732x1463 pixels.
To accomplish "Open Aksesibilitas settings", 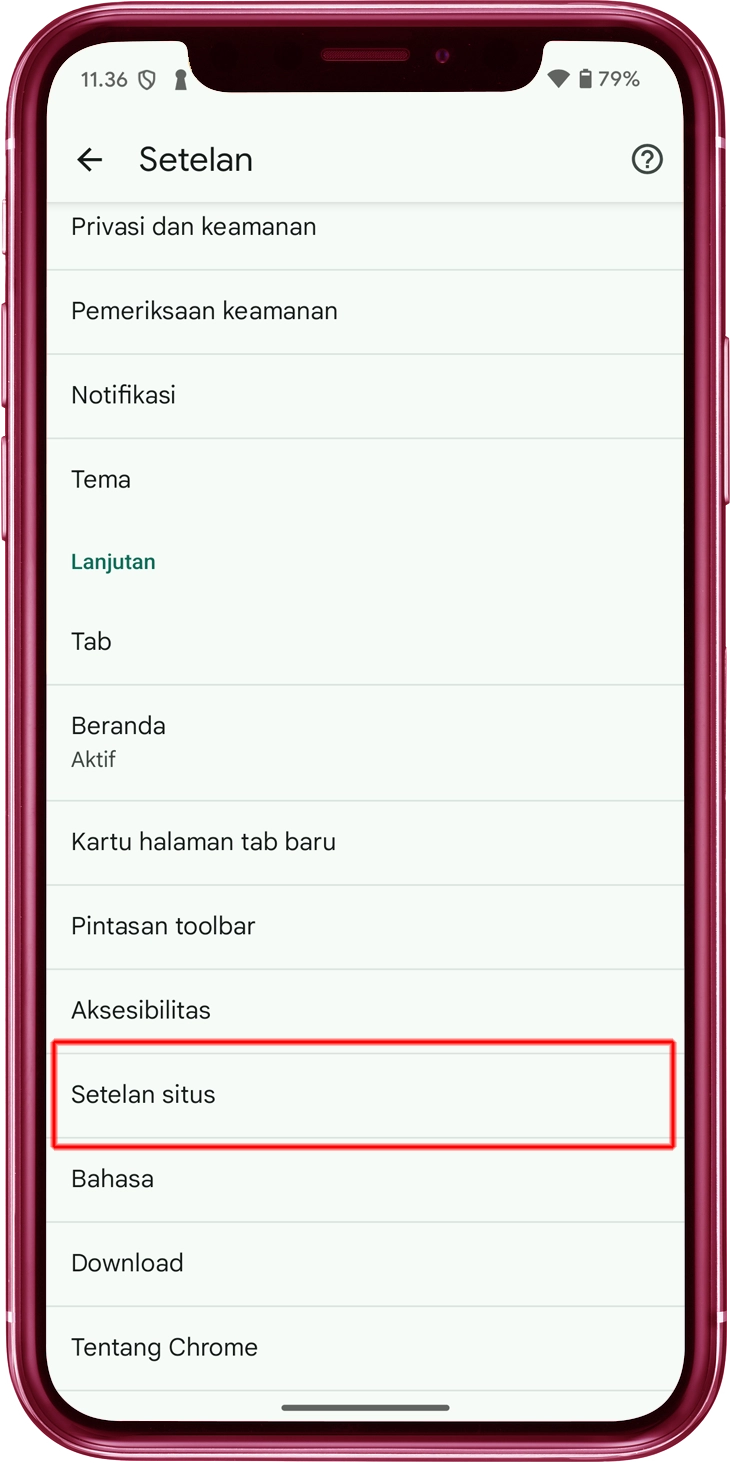I will tap(365, 1010).
